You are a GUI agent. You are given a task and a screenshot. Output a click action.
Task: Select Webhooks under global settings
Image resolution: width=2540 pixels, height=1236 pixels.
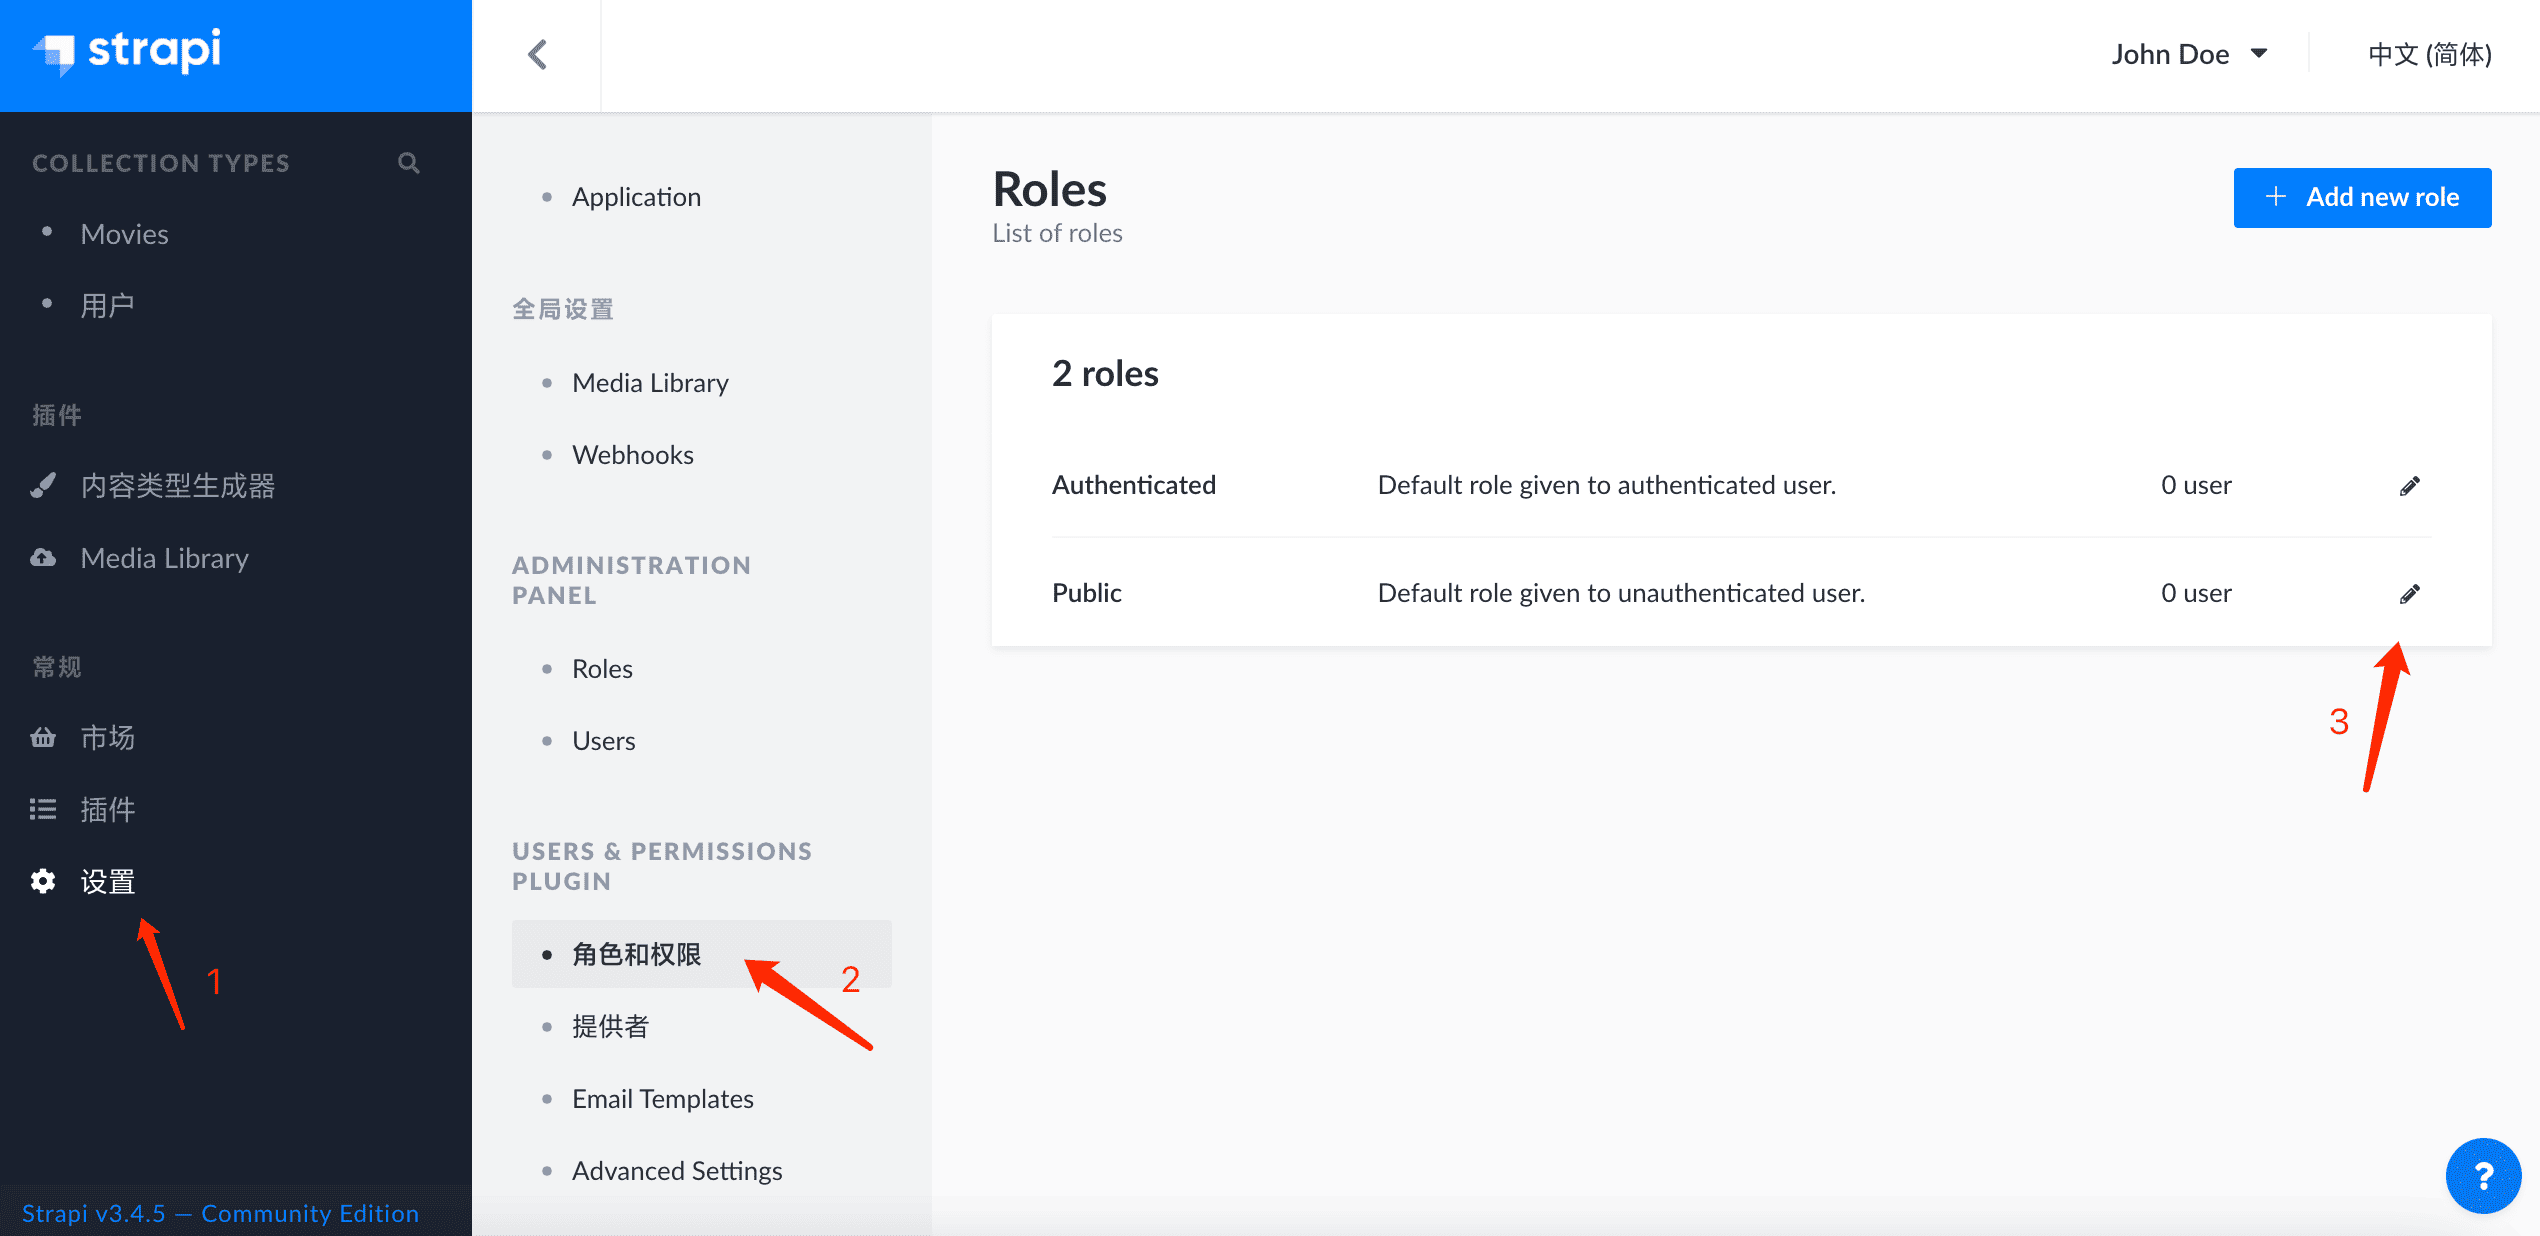632,455
